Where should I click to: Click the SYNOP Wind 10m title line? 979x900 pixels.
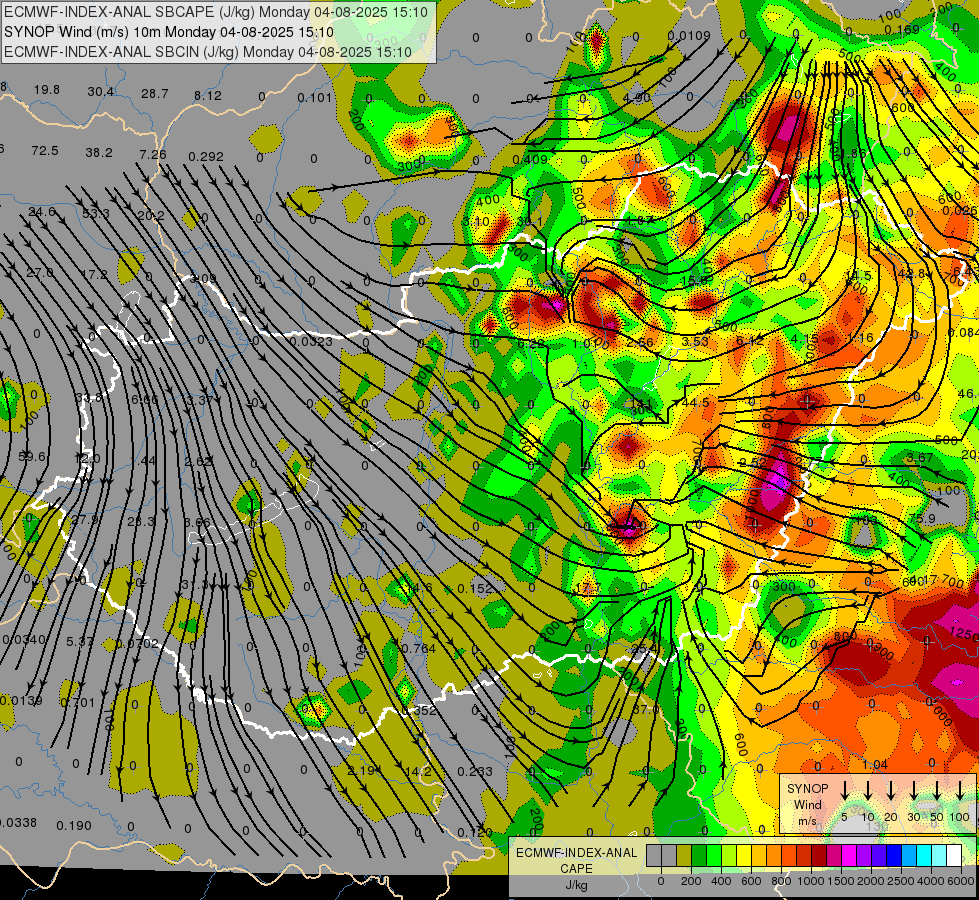click(169, 32)
